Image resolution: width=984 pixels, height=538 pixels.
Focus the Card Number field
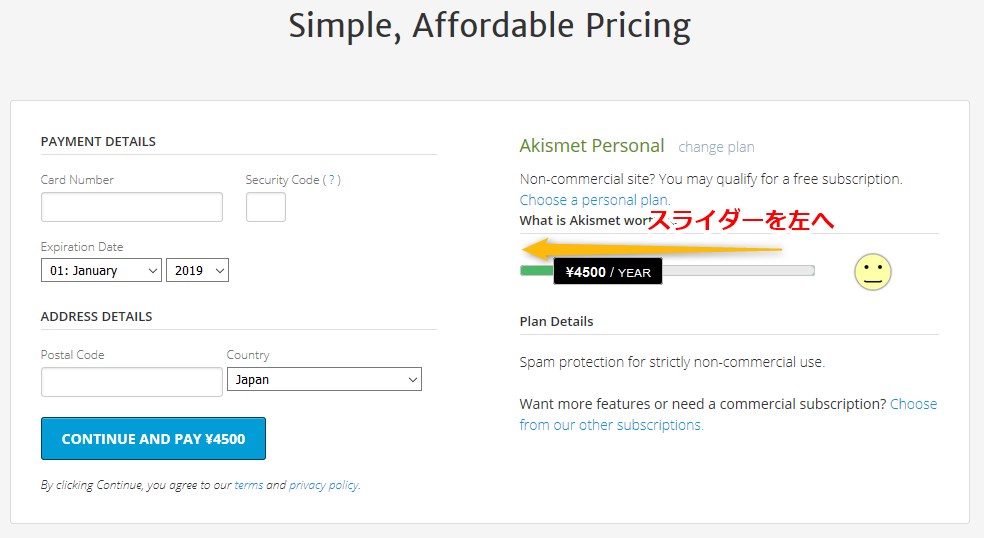pos(132,207)
